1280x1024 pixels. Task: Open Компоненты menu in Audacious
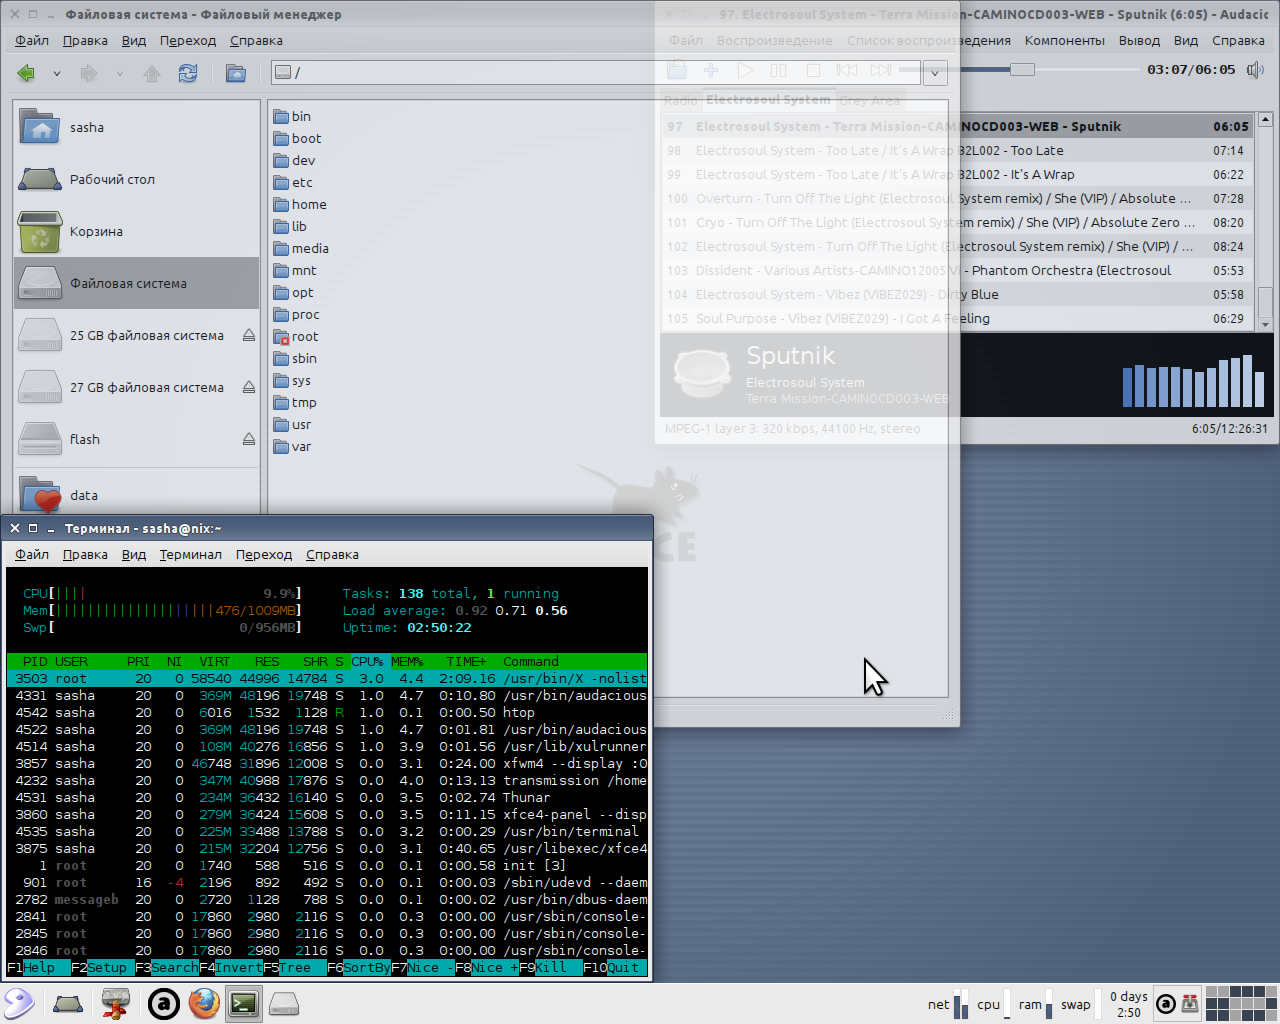click(1064, 41)
